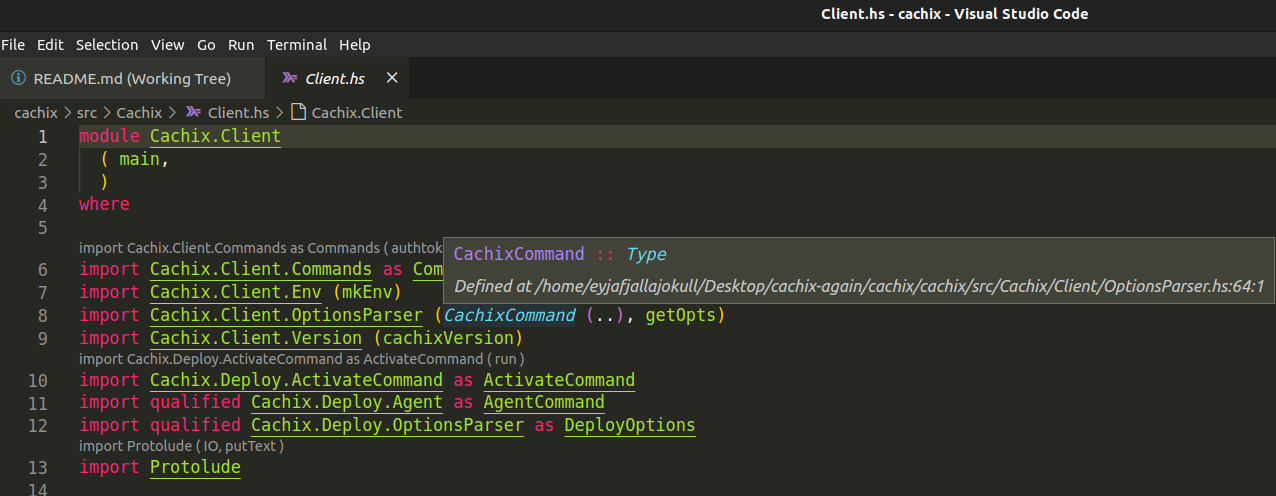
Task: Click cachixVersion on line 9
Action: tap(447, 338)
